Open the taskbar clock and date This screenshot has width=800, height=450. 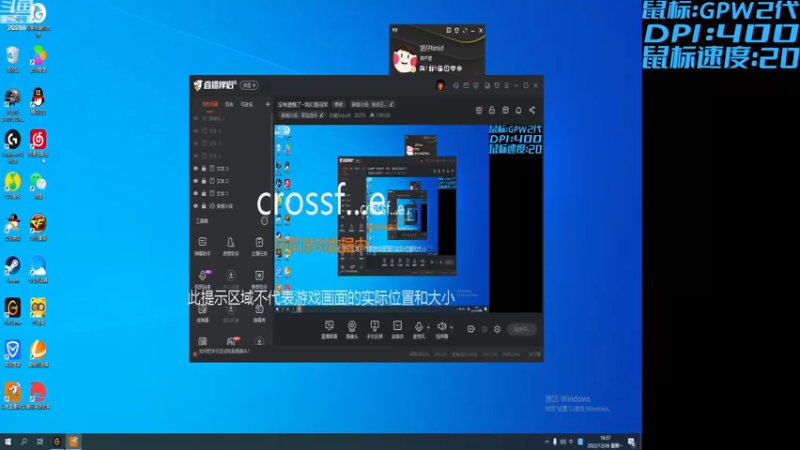[x=605, y=442]
